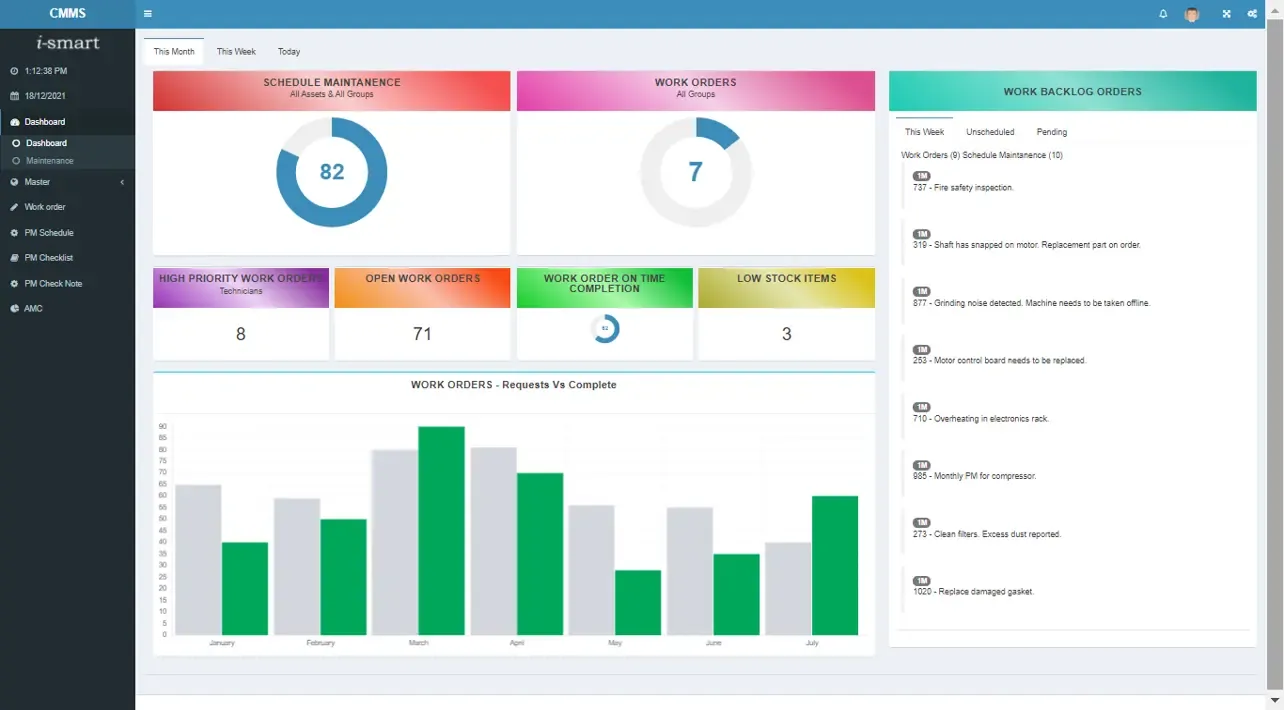The width and height of the screenshot is (1284, 710).
Task: Click the CMMS logo title
Action: [x=67, y=14]
